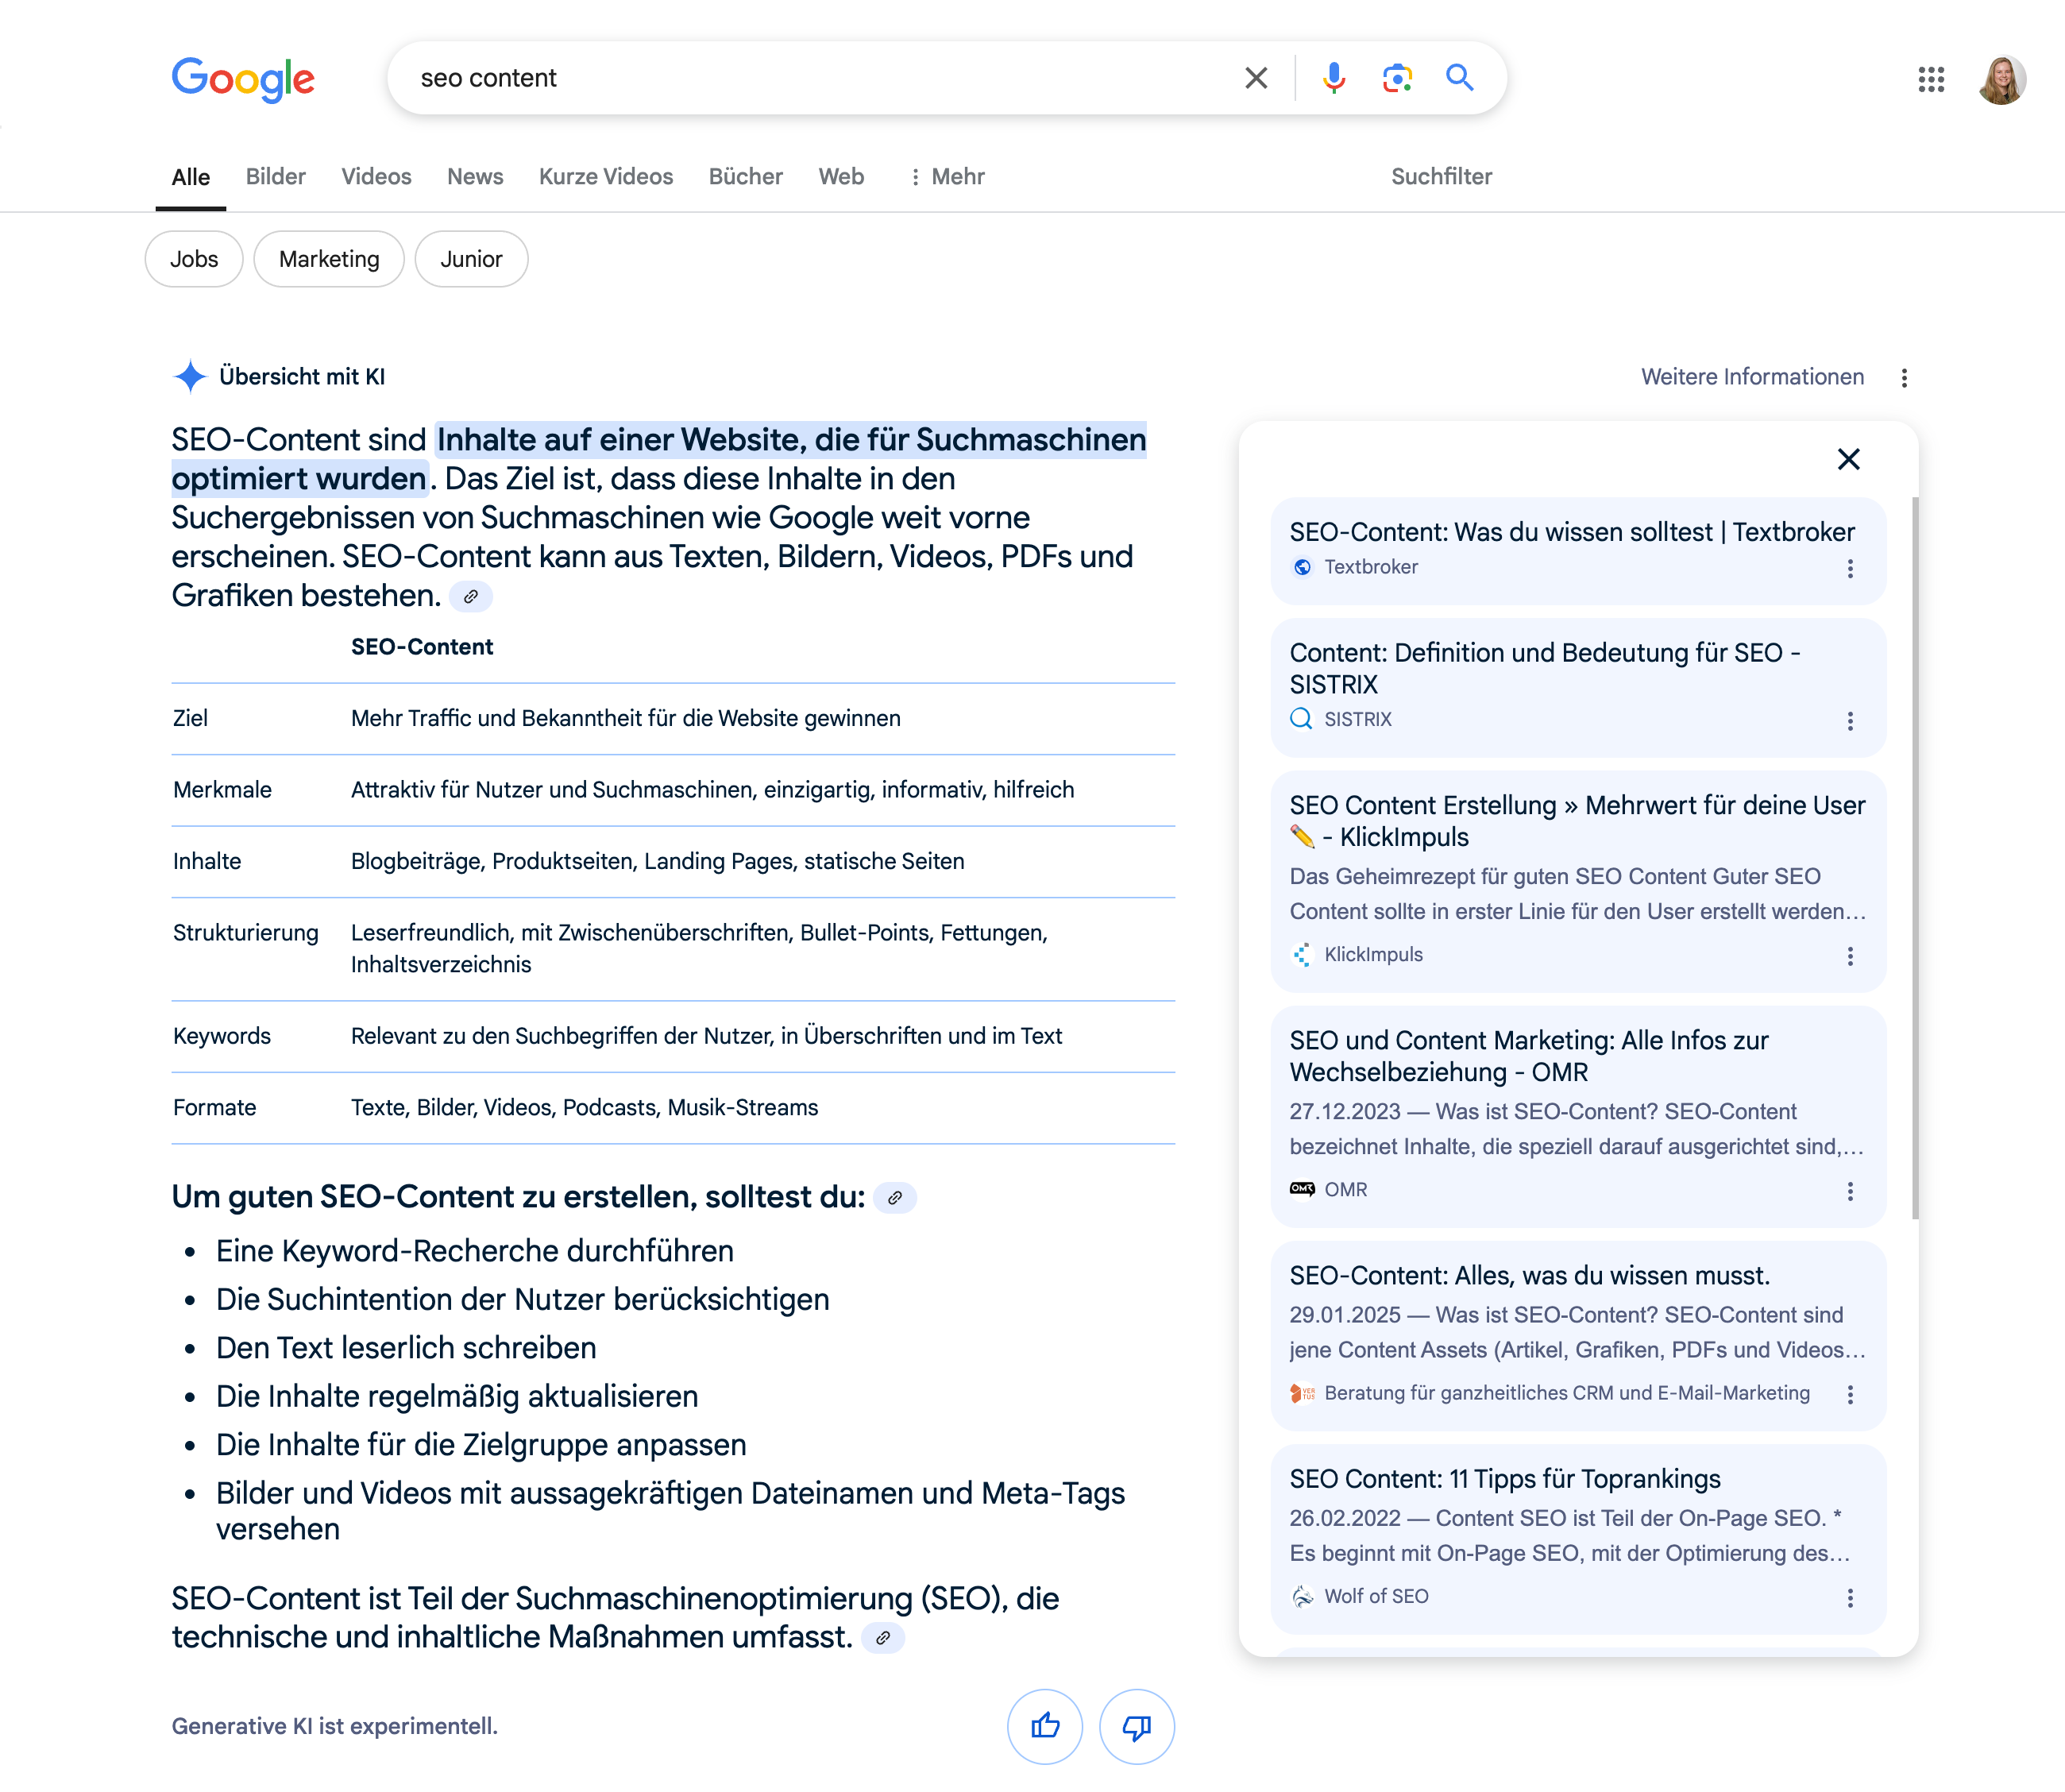Close the sources side panel

(x=1848, y=459)
